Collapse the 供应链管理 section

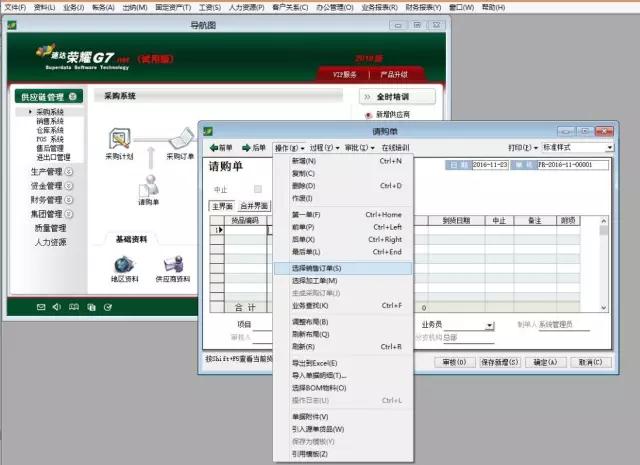point(73,96)
